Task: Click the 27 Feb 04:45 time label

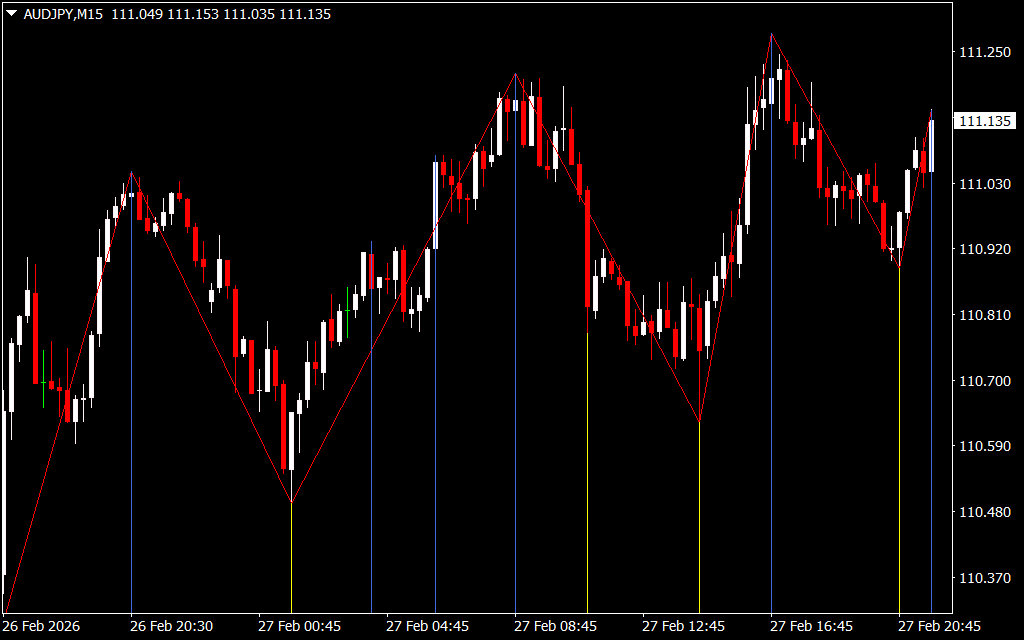Action: tap(427, 626)
